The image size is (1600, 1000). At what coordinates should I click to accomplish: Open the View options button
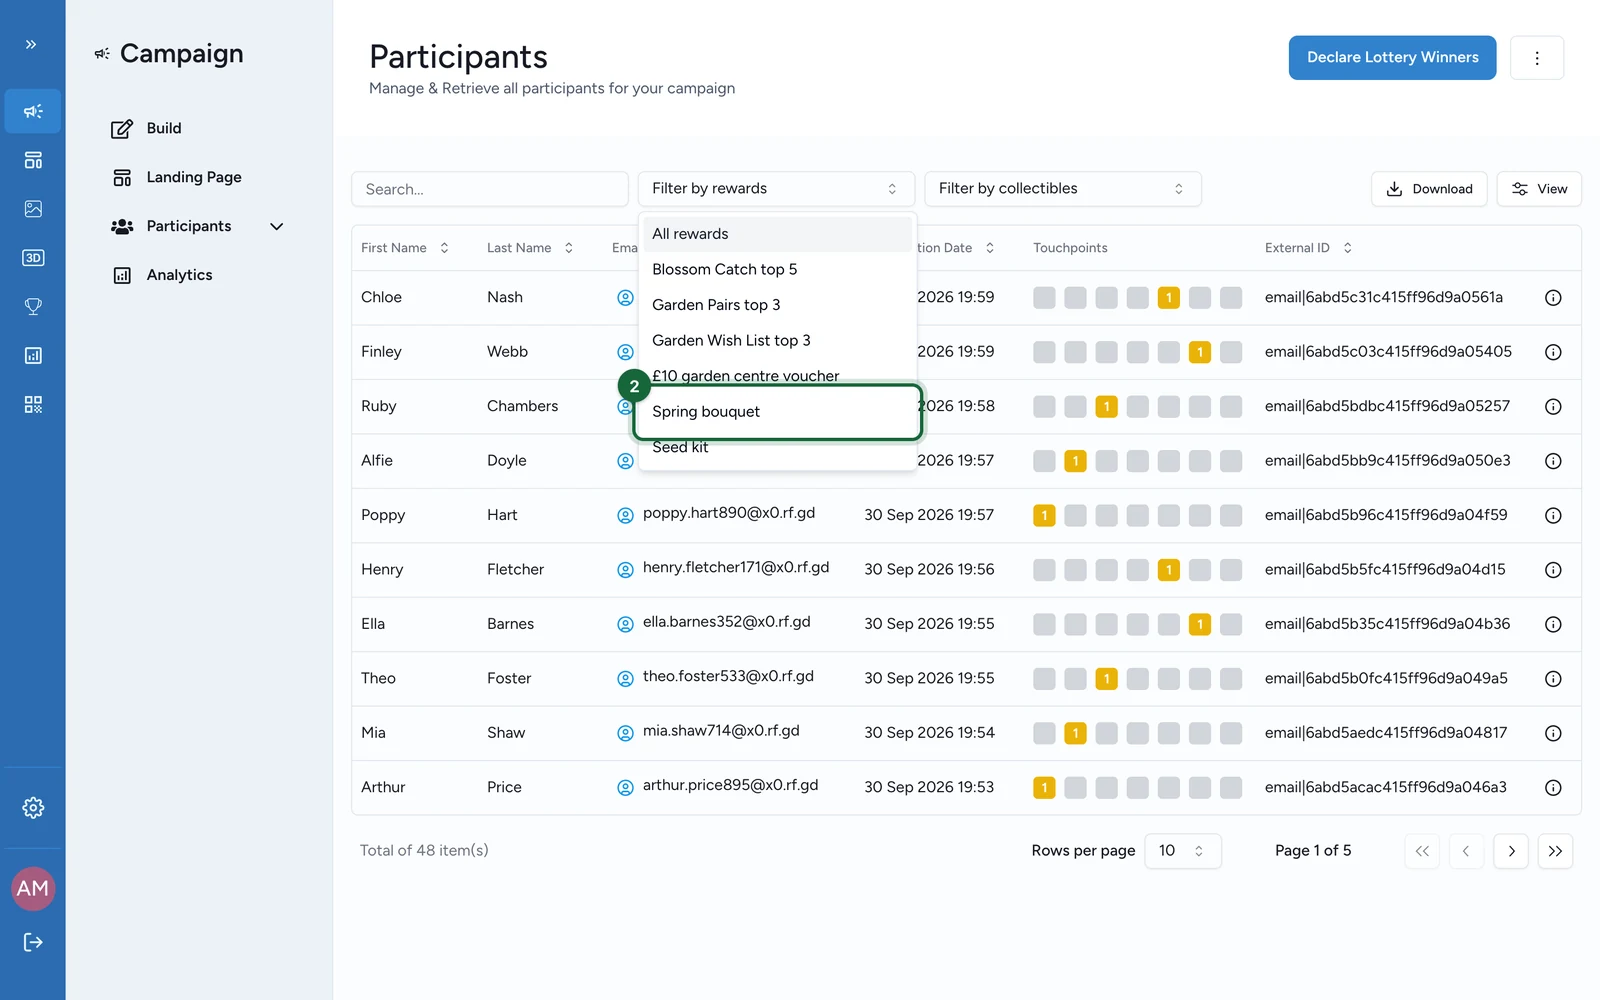click(x=1539, y=189)
